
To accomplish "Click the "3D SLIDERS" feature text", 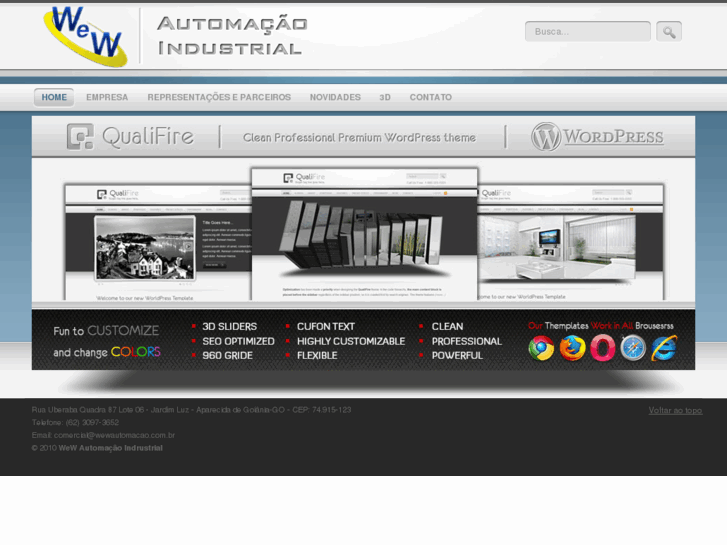I will (x=229, y=327).
